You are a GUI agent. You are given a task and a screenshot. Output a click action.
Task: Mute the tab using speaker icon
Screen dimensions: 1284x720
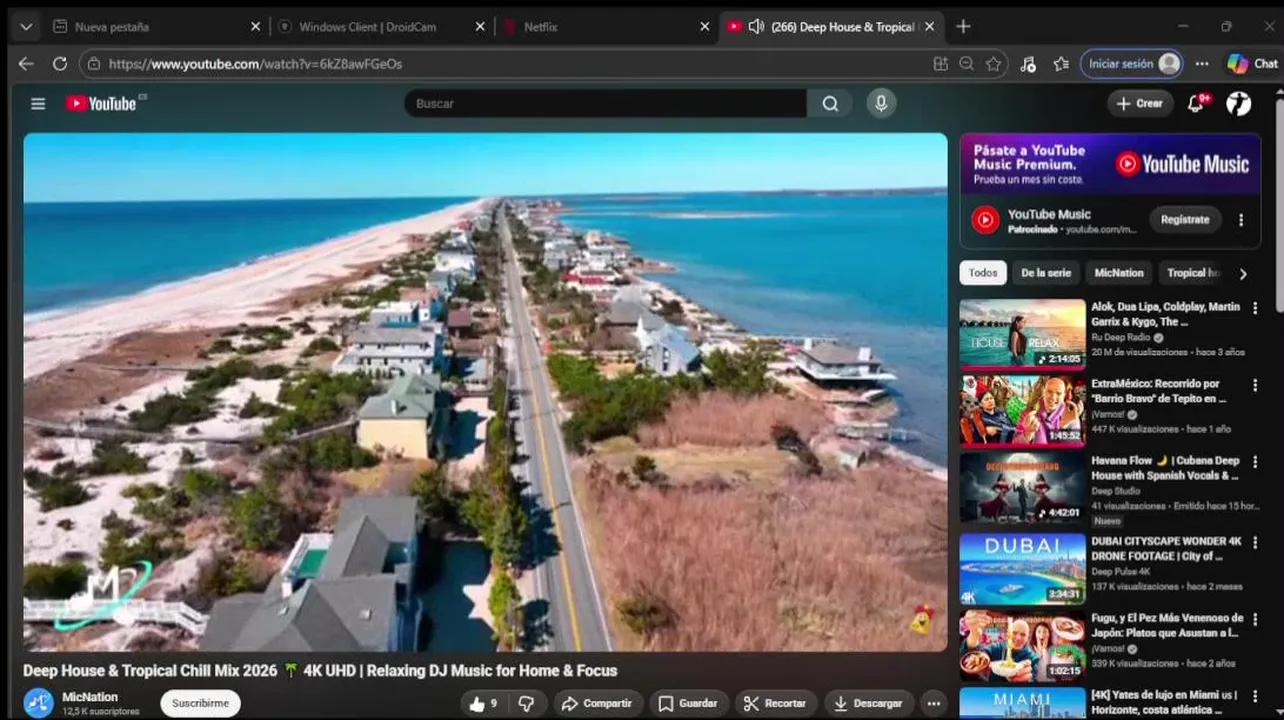coord(756,27)
